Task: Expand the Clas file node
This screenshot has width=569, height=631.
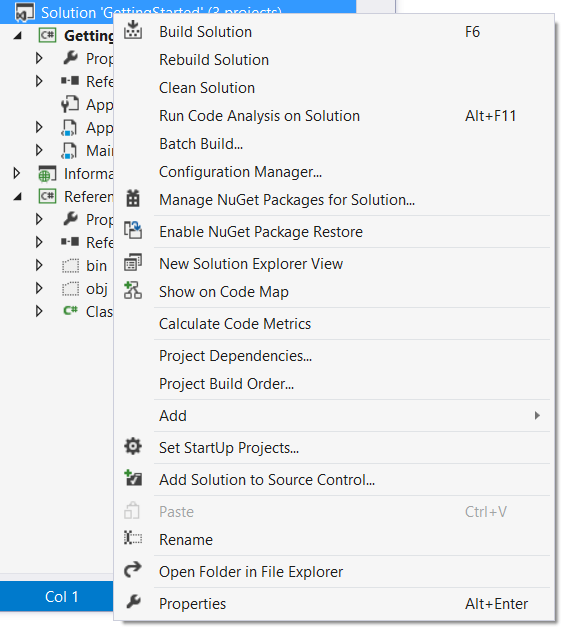Action: 39,311
